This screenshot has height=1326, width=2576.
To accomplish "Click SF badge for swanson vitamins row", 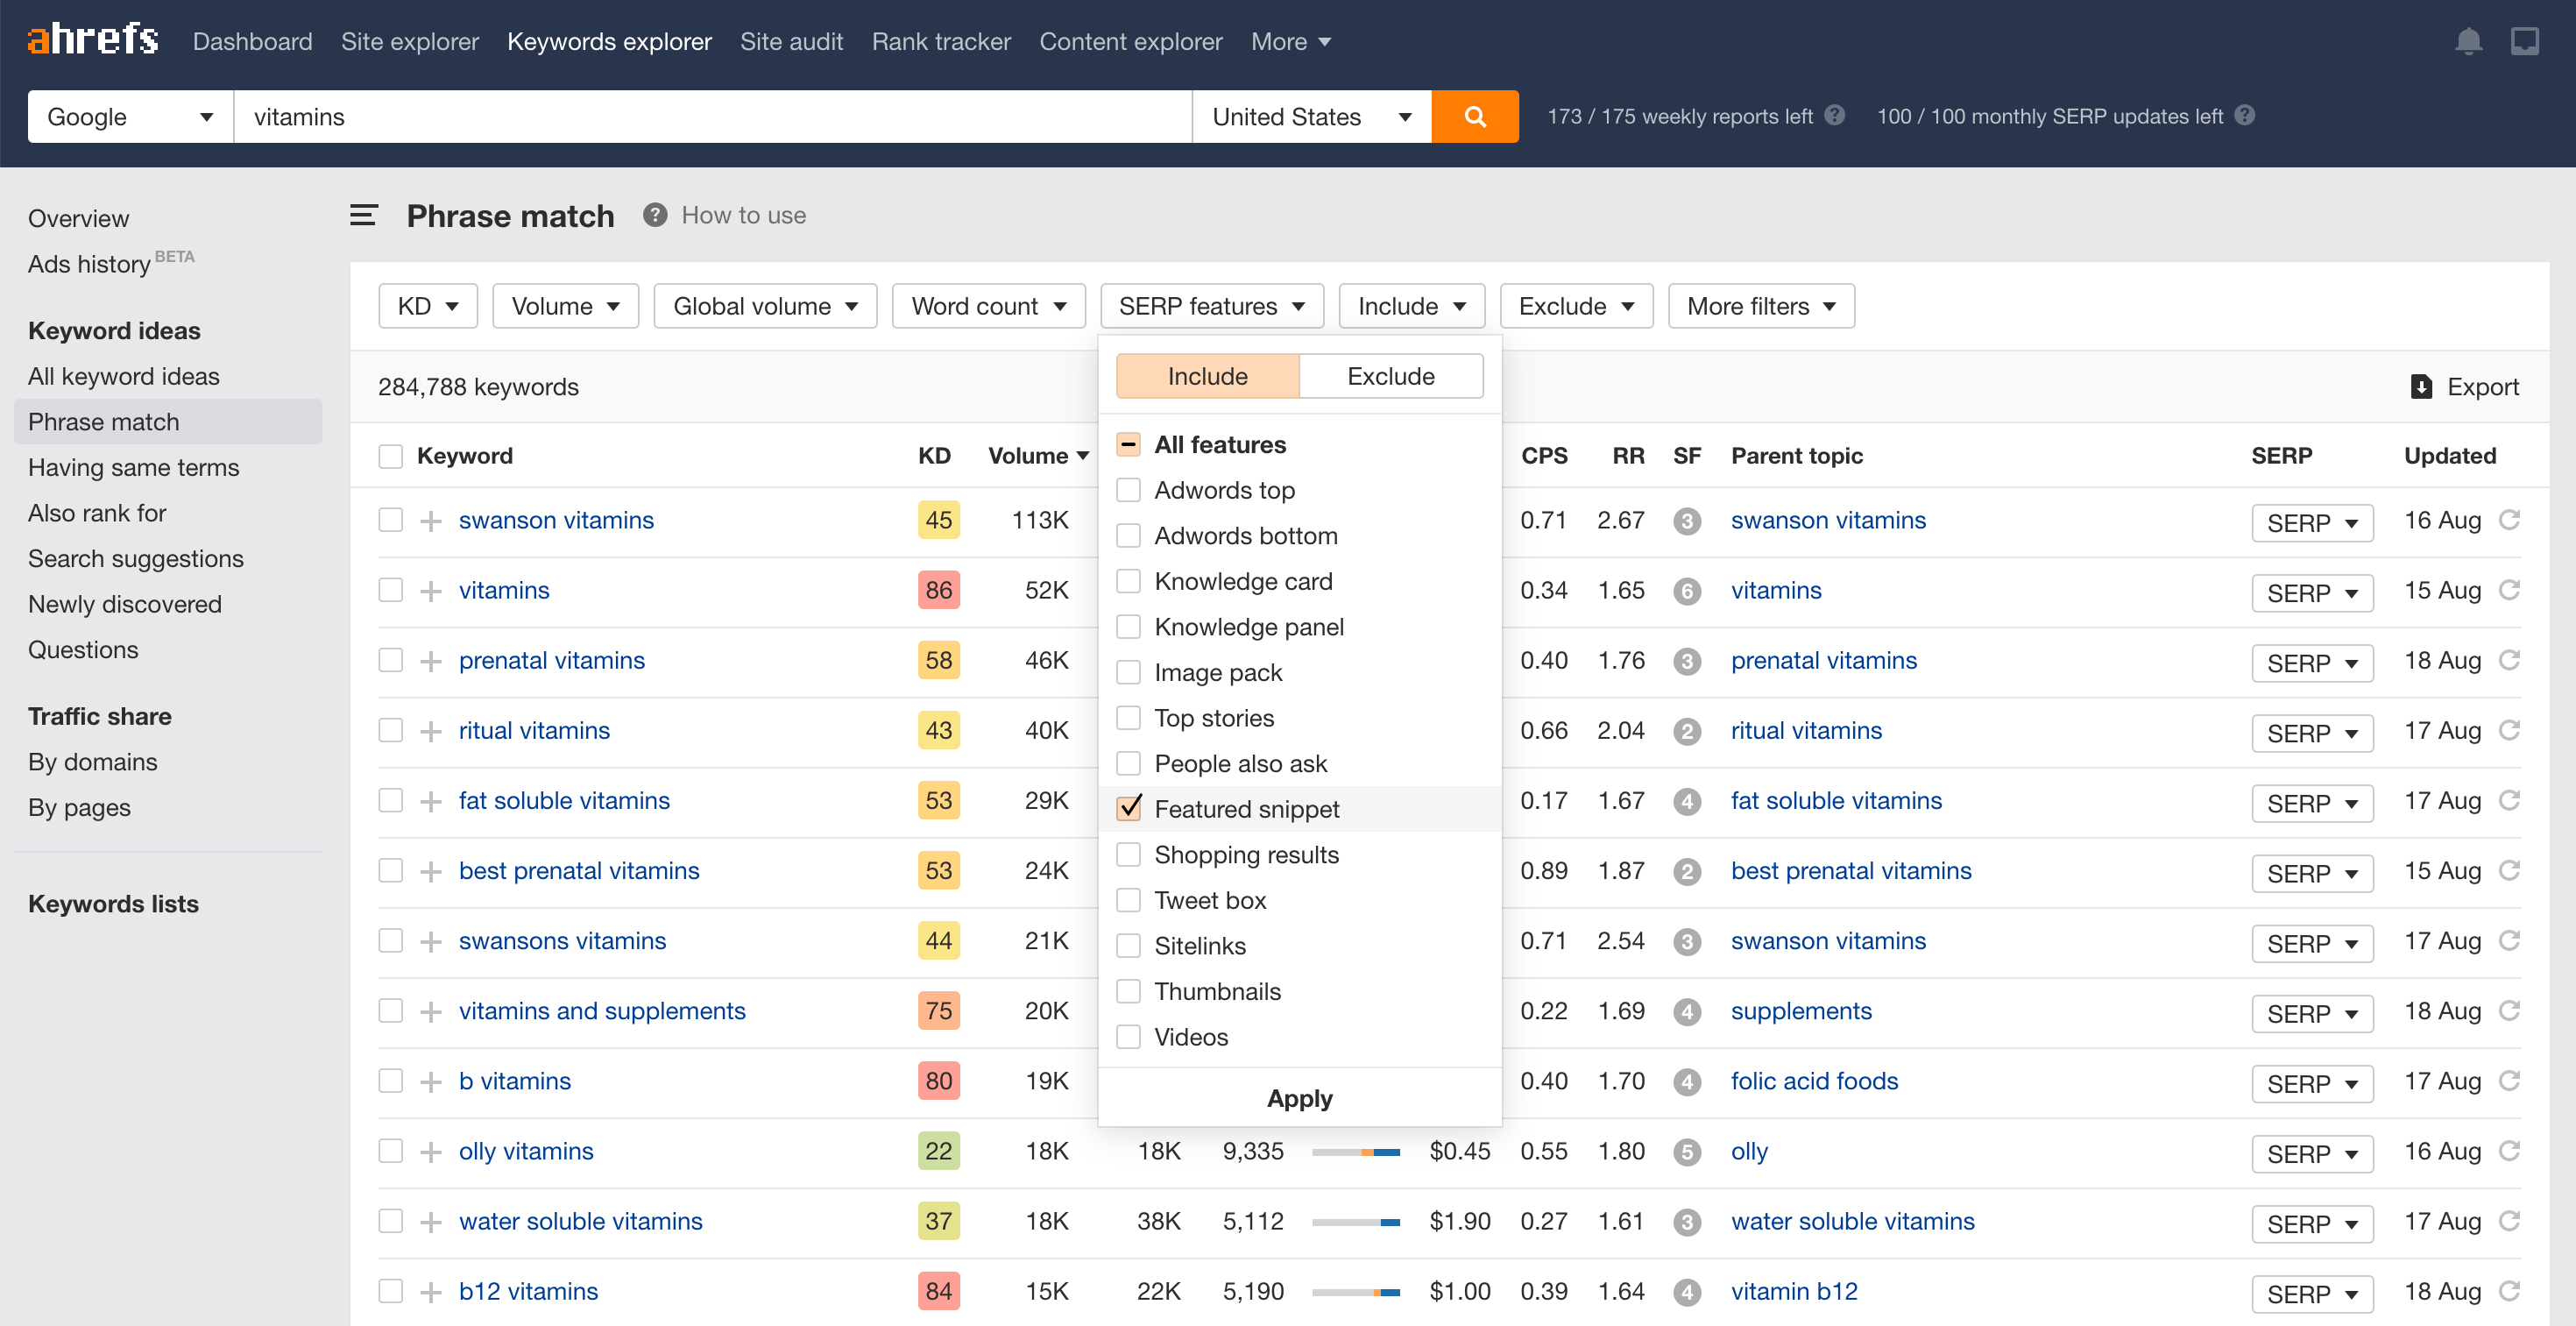I will 1687,521.
